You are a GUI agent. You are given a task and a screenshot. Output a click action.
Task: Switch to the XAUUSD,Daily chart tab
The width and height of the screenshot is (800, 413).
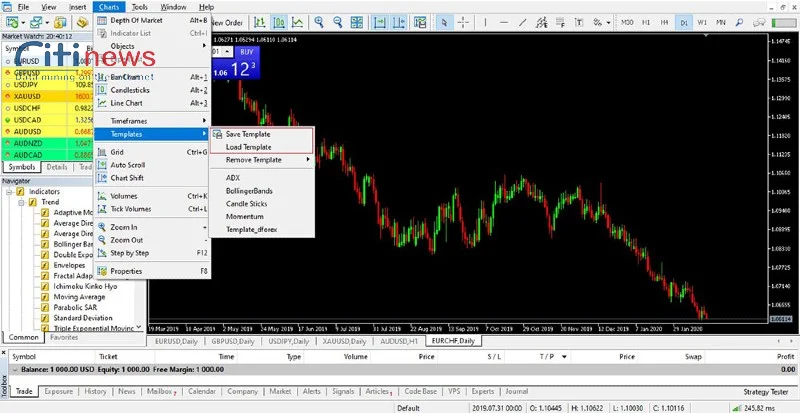click(x=344, y=342)
